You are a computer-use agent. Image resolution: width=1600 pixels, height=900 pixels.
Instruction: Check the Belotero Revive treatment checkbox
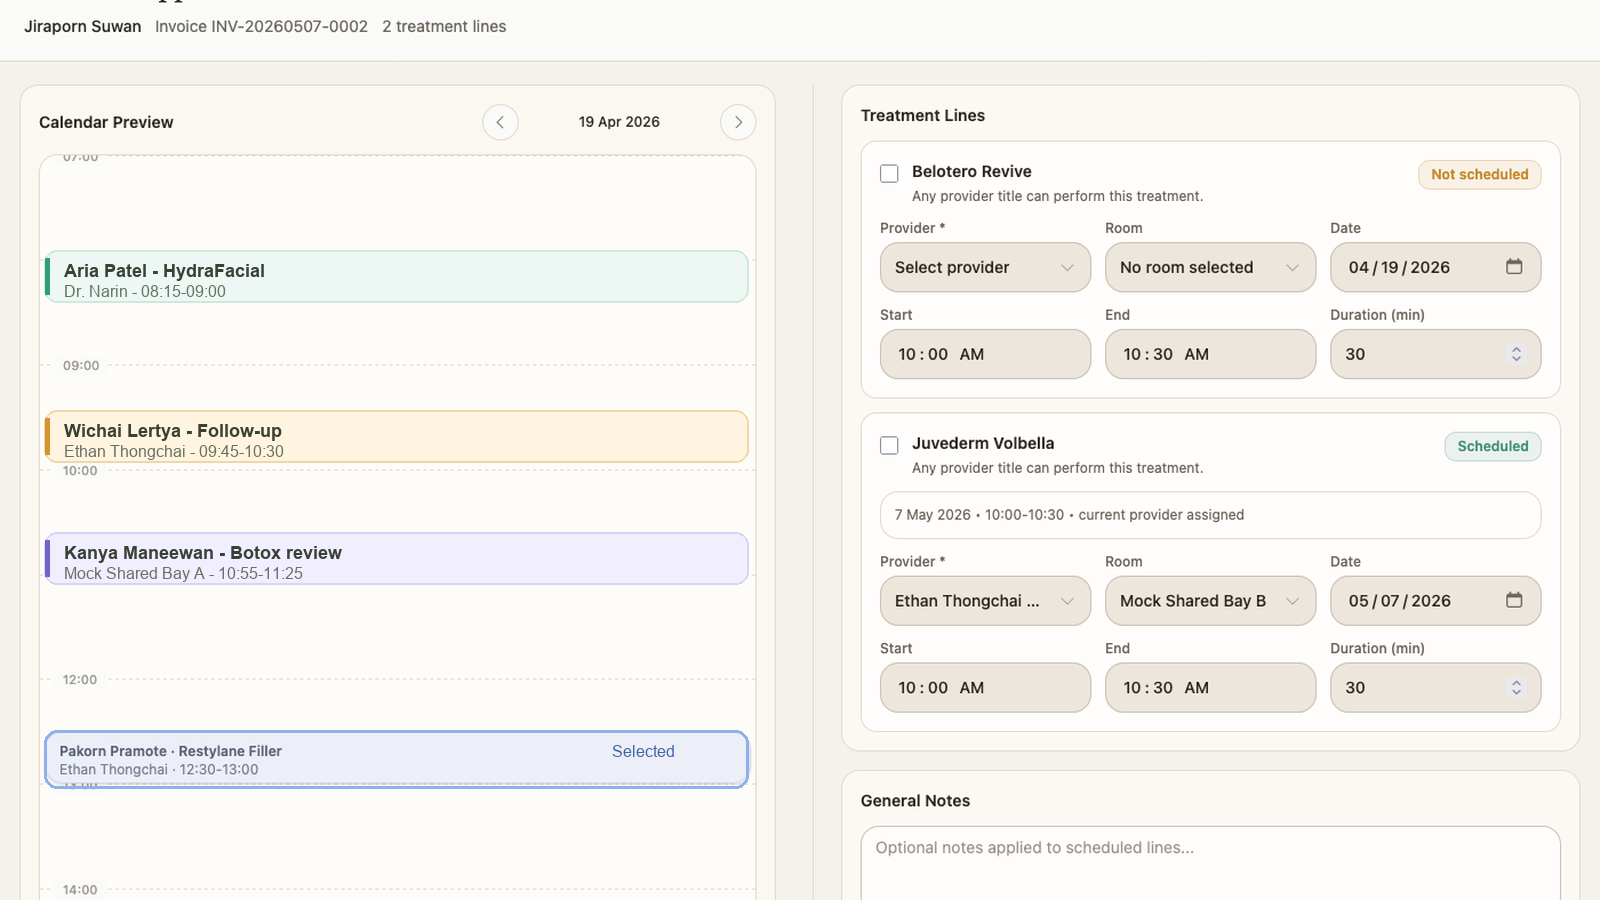[889, 173]
